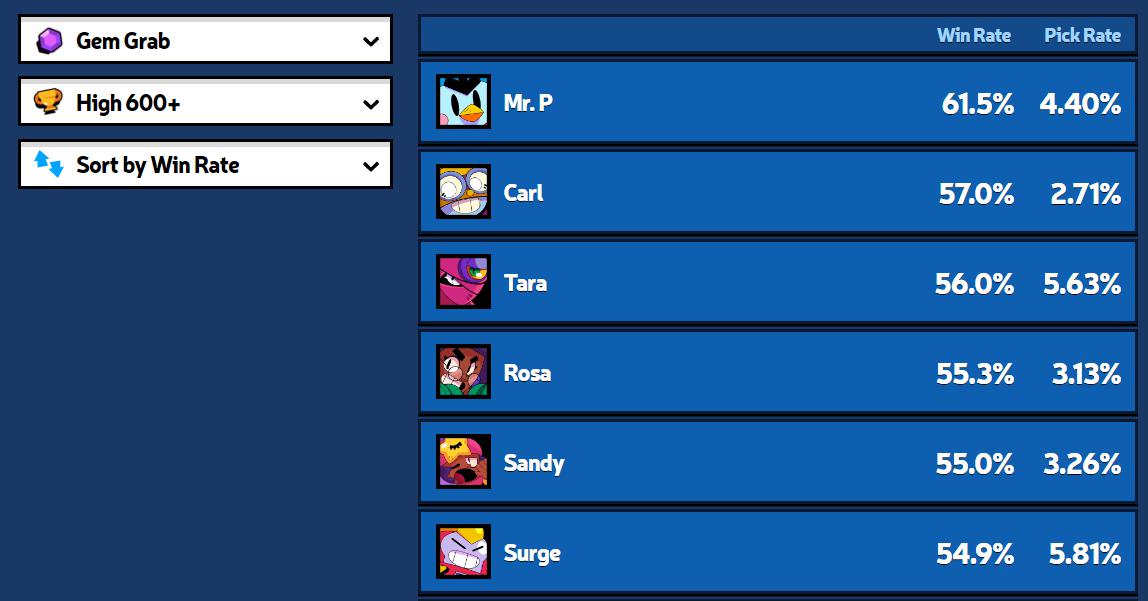The image size is (1148, 601).
Task: Click Sandy's 55.0% win rate value
Action: (974, 464)
